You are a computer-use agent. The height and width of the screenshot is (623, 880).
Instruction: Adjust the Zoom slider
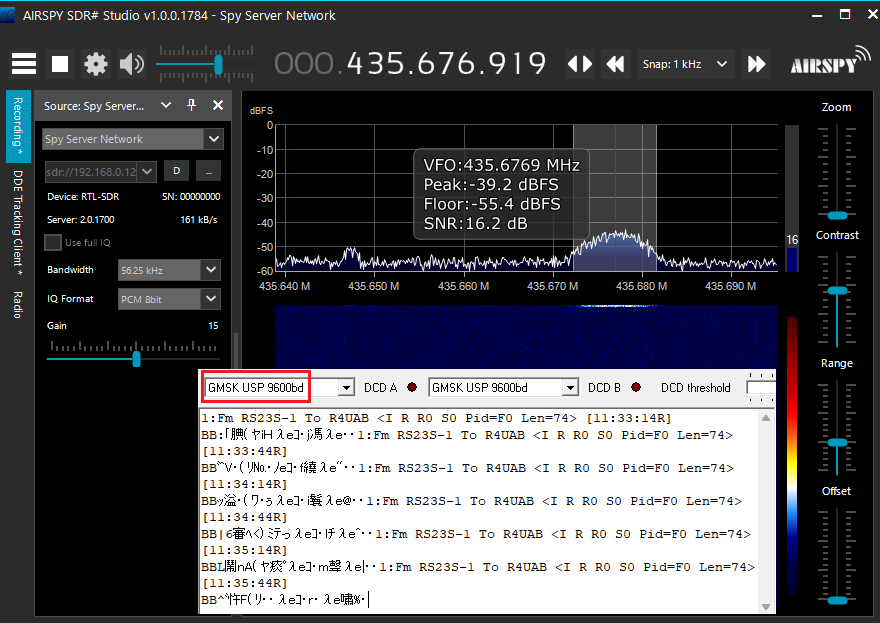[837, 215]
